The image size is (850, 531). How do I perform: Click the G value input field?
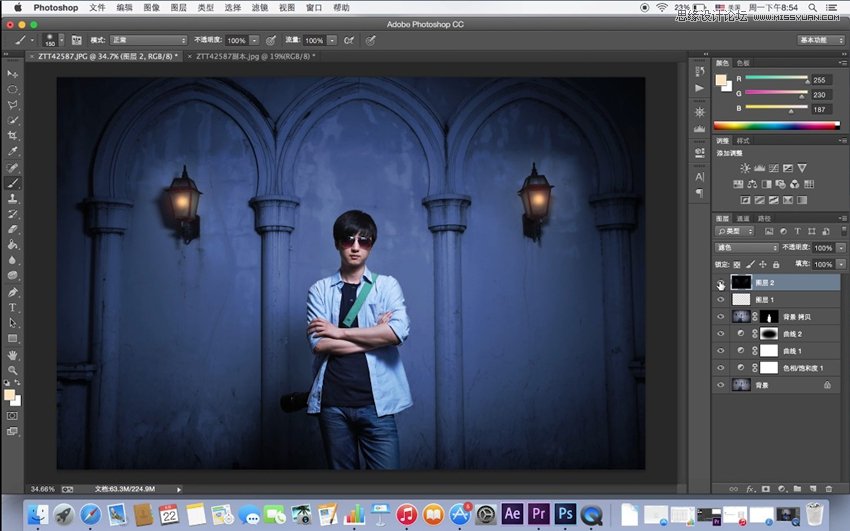click(821, 95)
